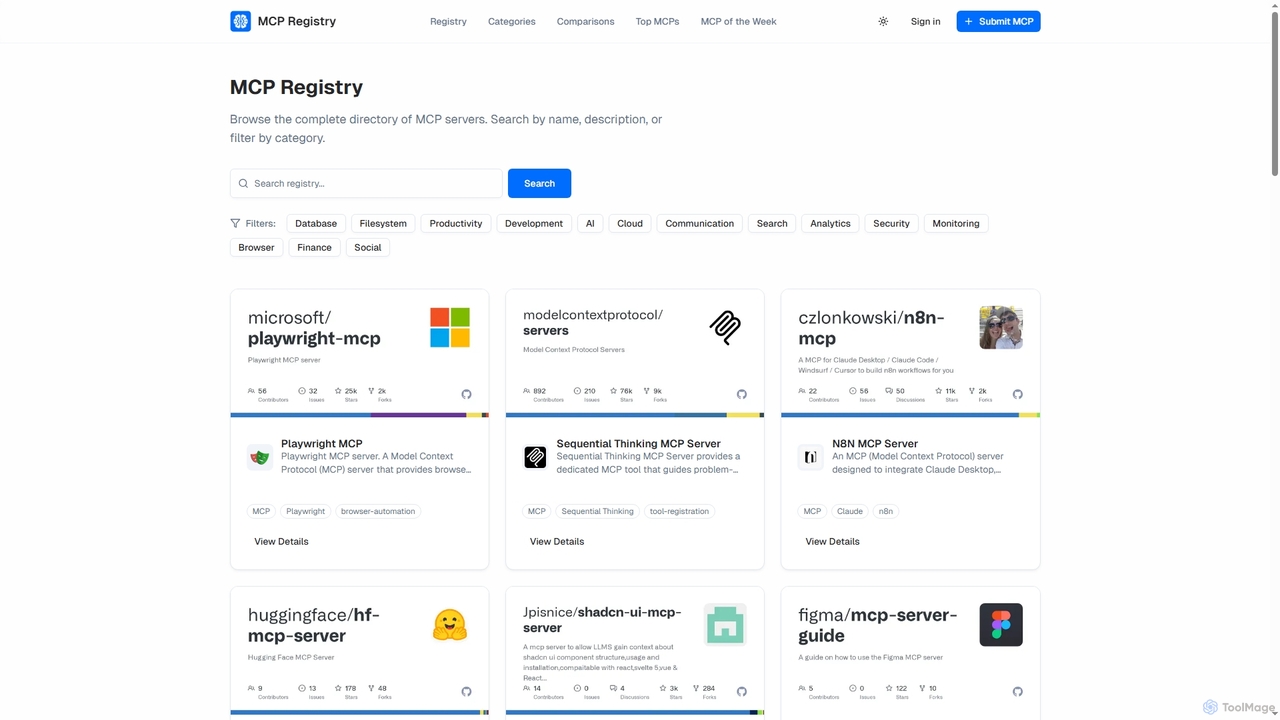Click the Sequential Thinking MCP Server icon
1280x720 pixels.
click(536, 457)
